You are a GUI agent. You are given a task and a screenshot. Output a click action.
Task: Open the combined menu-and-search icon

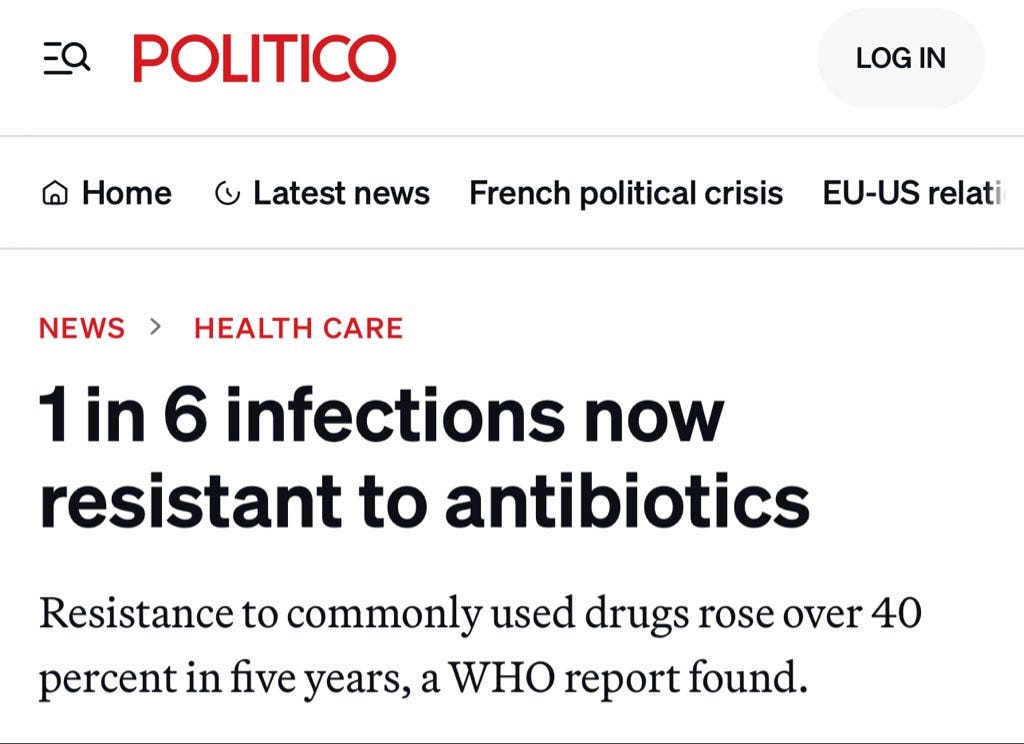point(64,57)
